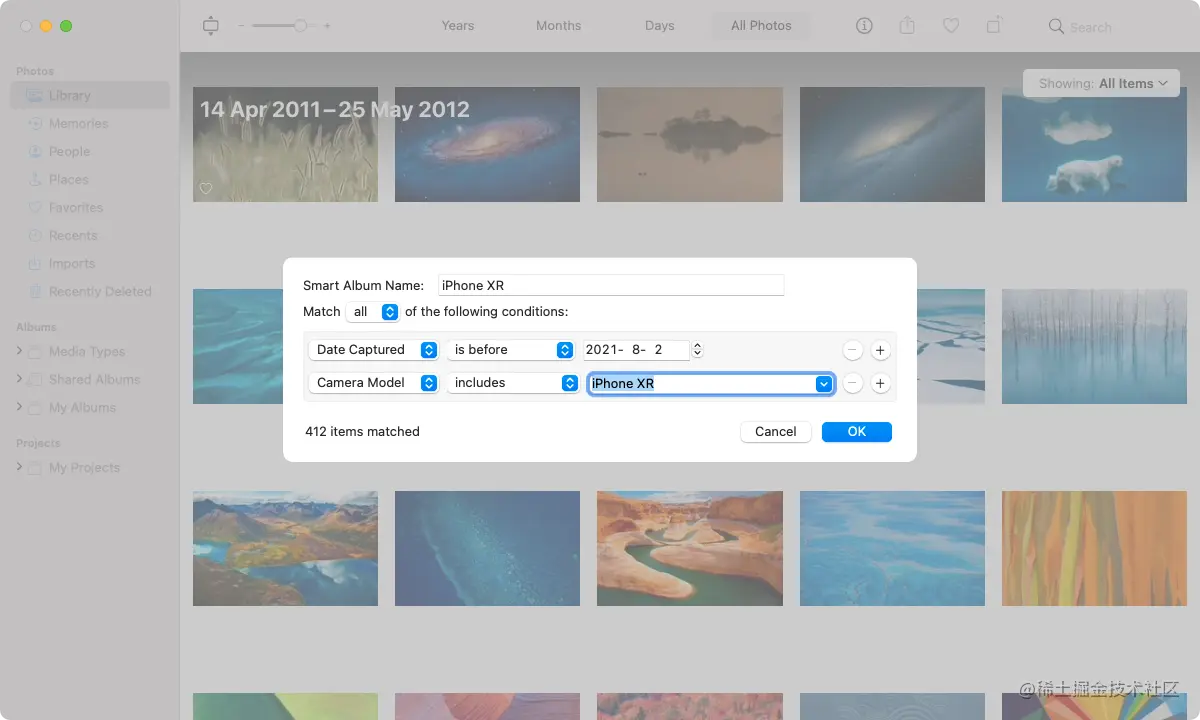Click the date stepper arrows

pyautogui.click(x=698, y=350)
